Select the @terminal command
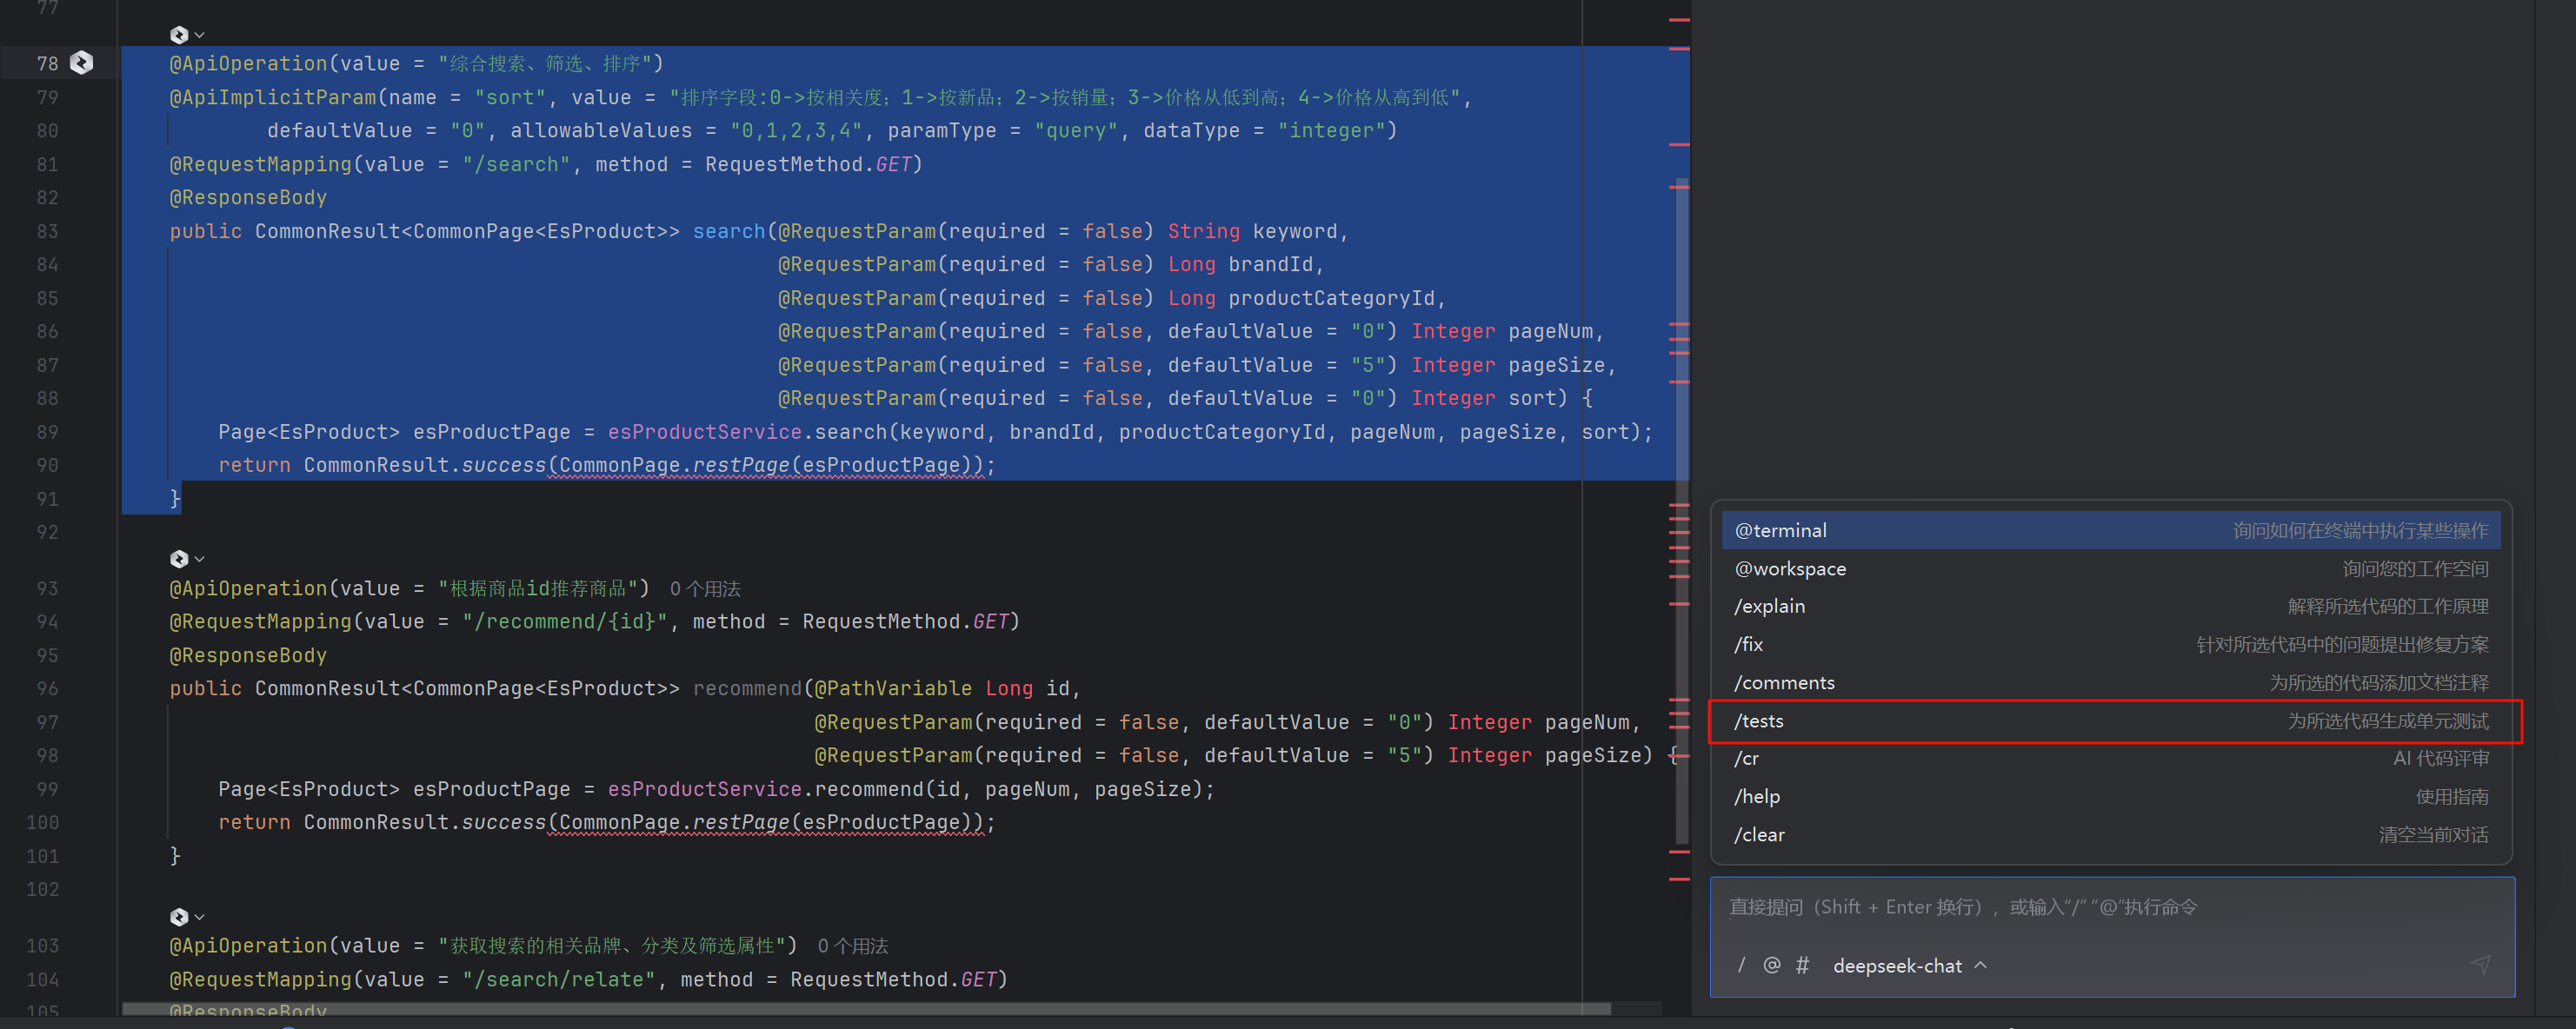The image size is (2576, 1029). coord(2111,530)
